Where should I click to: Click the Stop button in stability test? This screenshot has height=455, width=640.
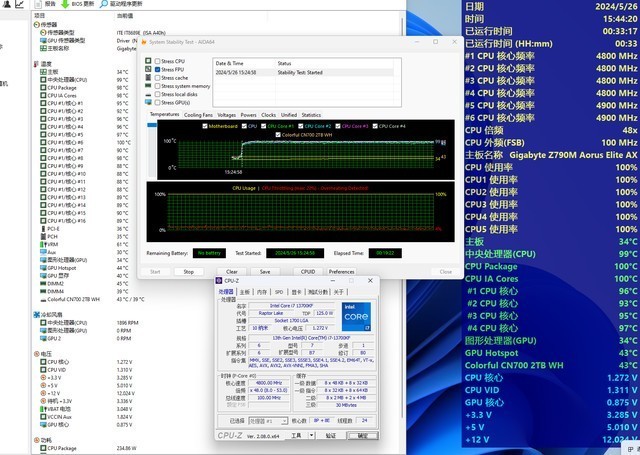coord(188,271)
